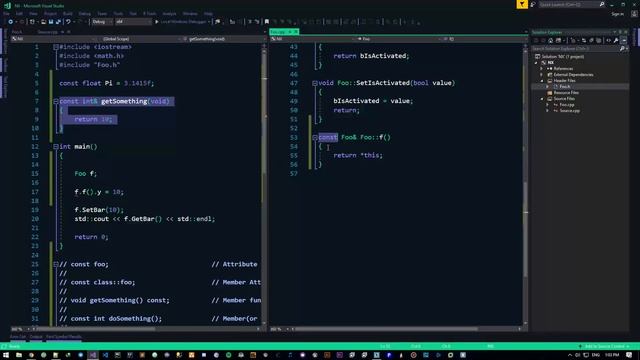This screenshot has width=640, height=360.
Task: Click Solution Explorer View Code icon
Action: pos(608,40)
